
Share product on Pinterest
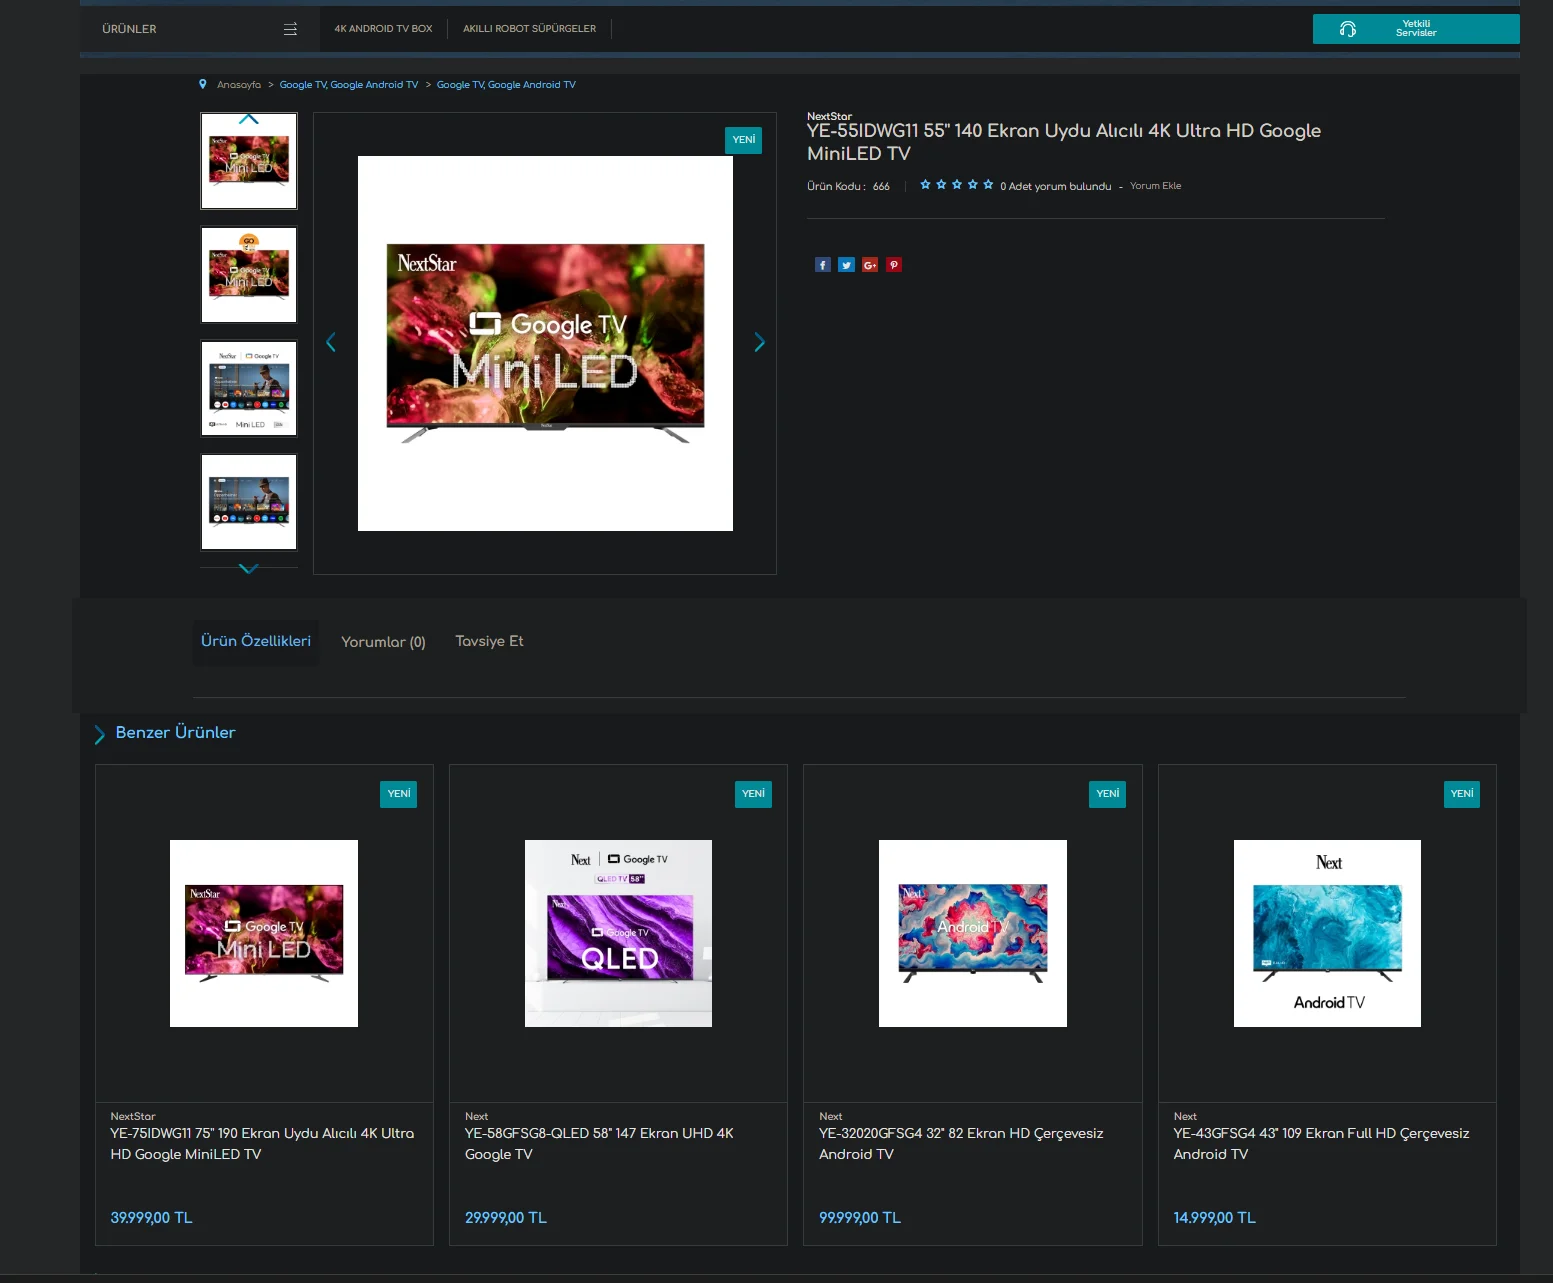[x=894, y=265]
